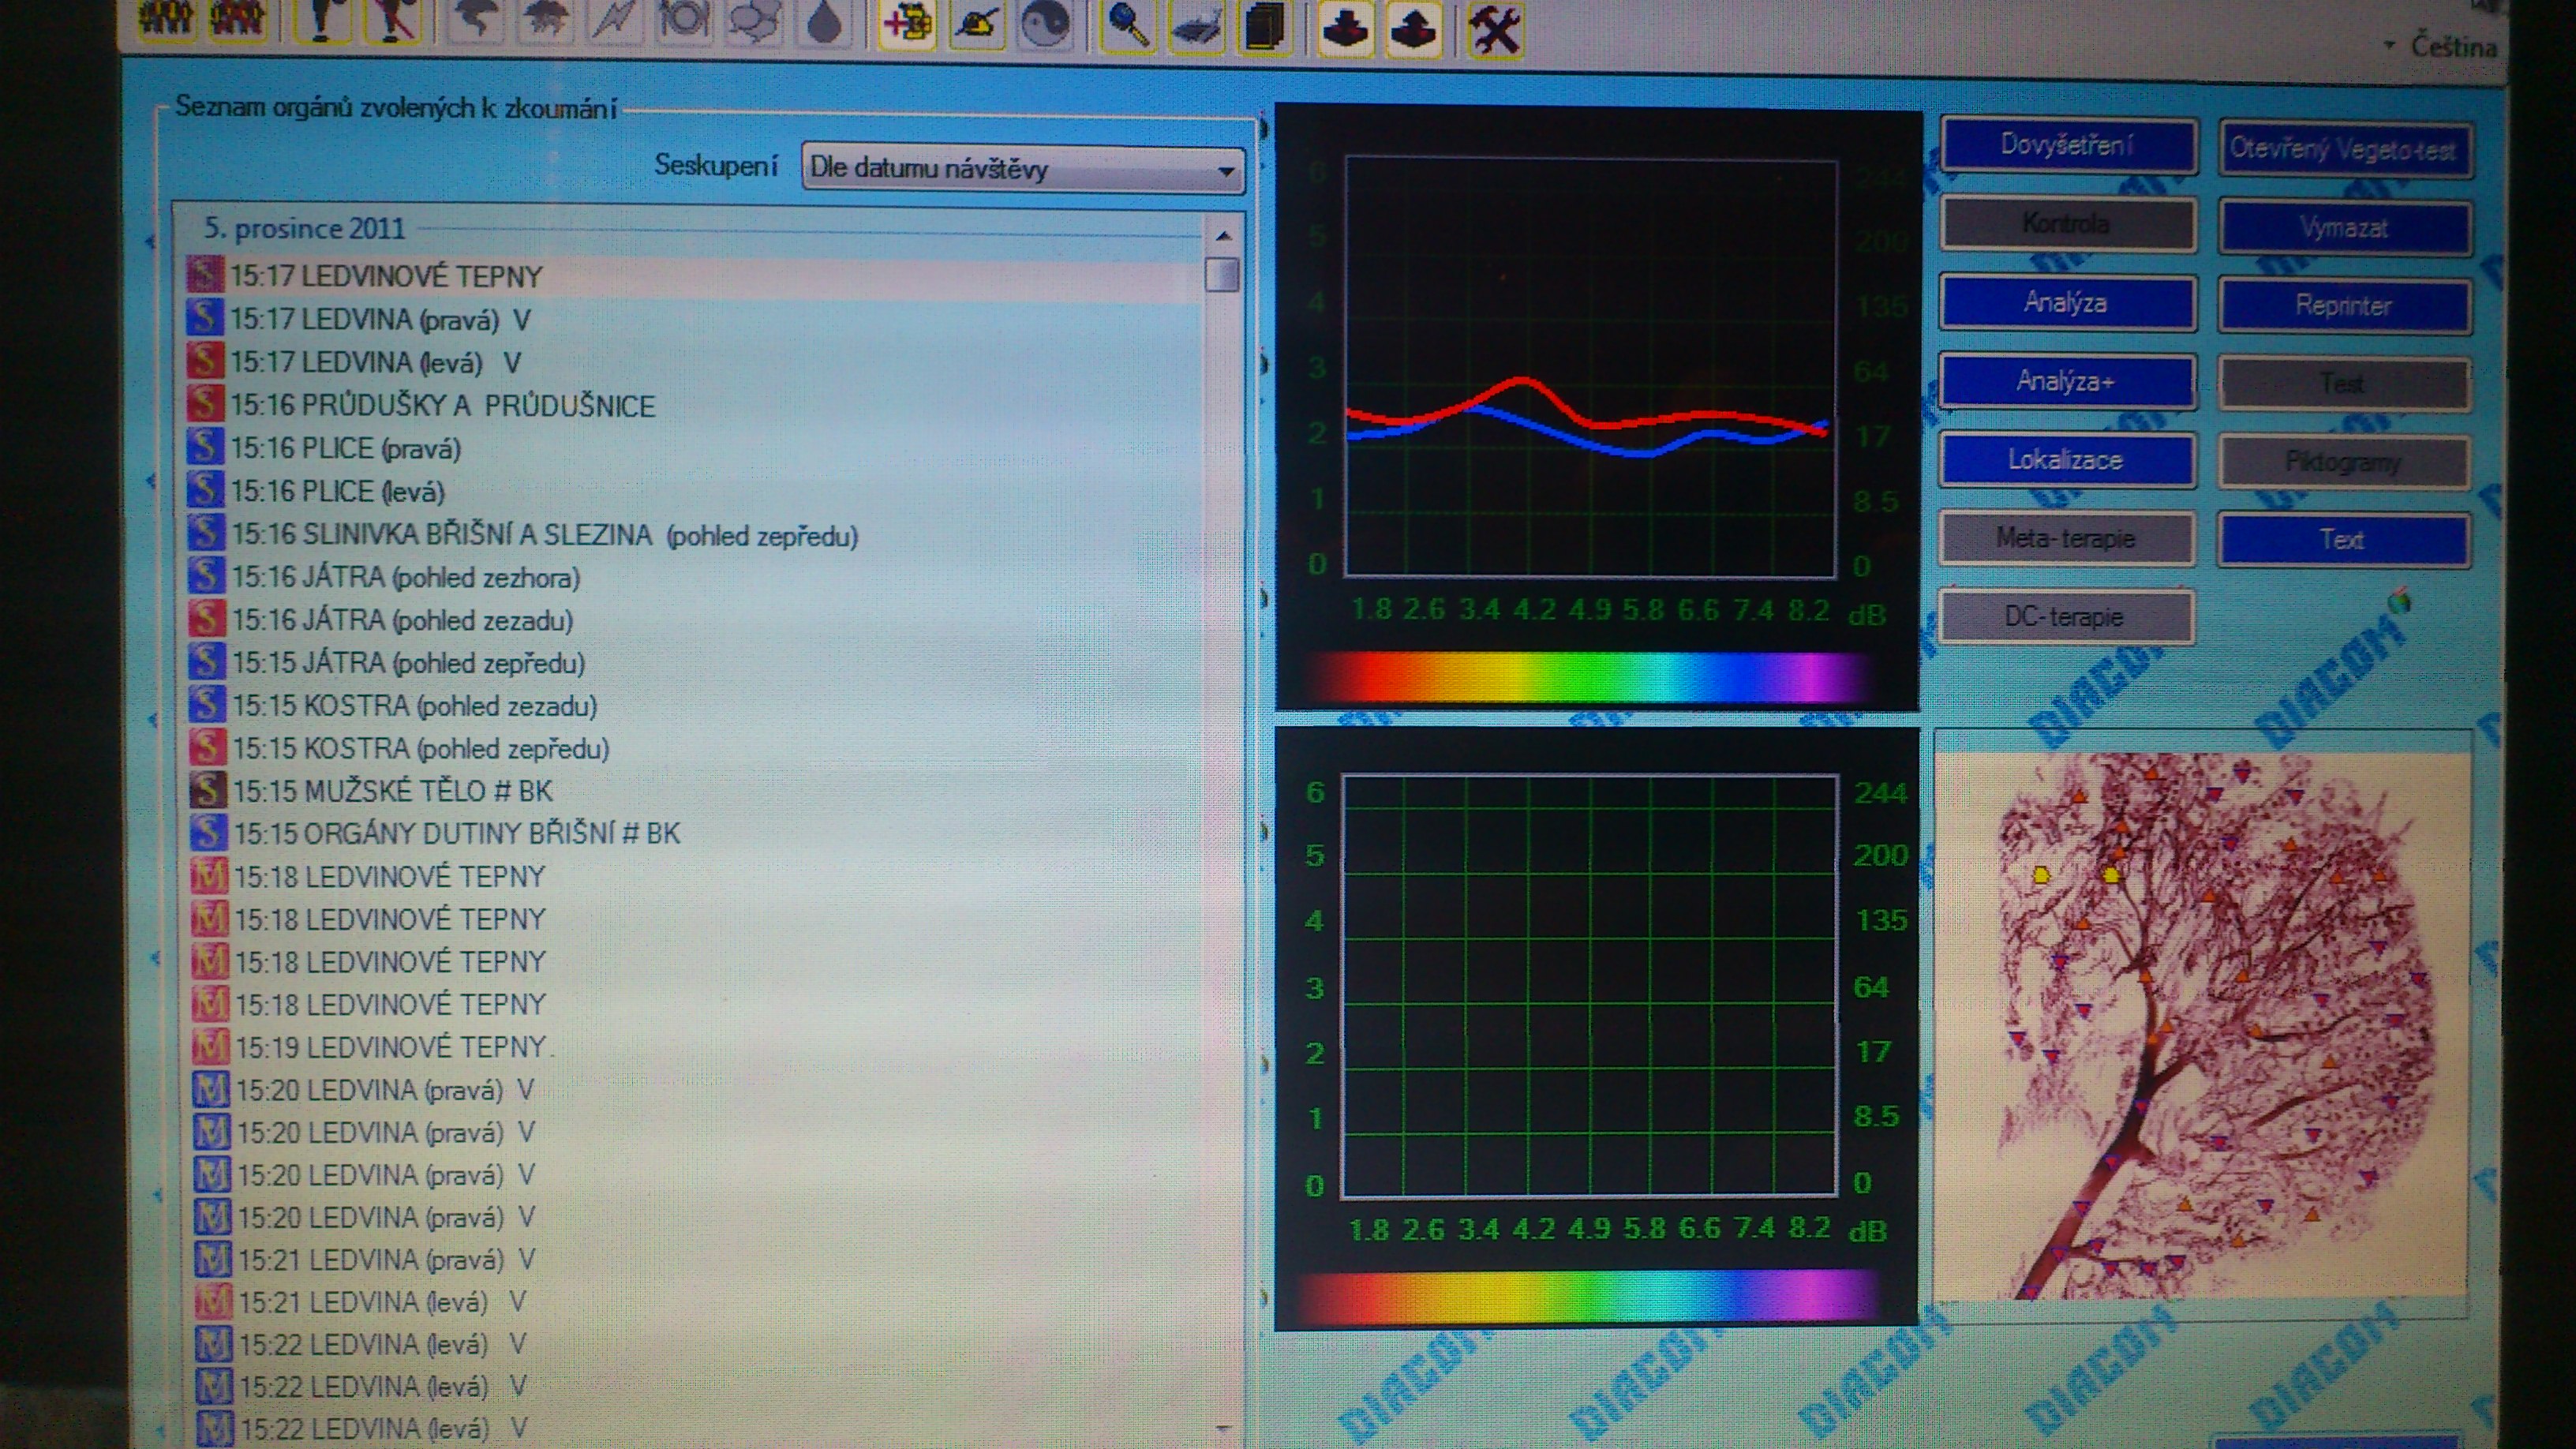Select row 15:15 JÁTRA (pohled zepředu)

point(694,662)
